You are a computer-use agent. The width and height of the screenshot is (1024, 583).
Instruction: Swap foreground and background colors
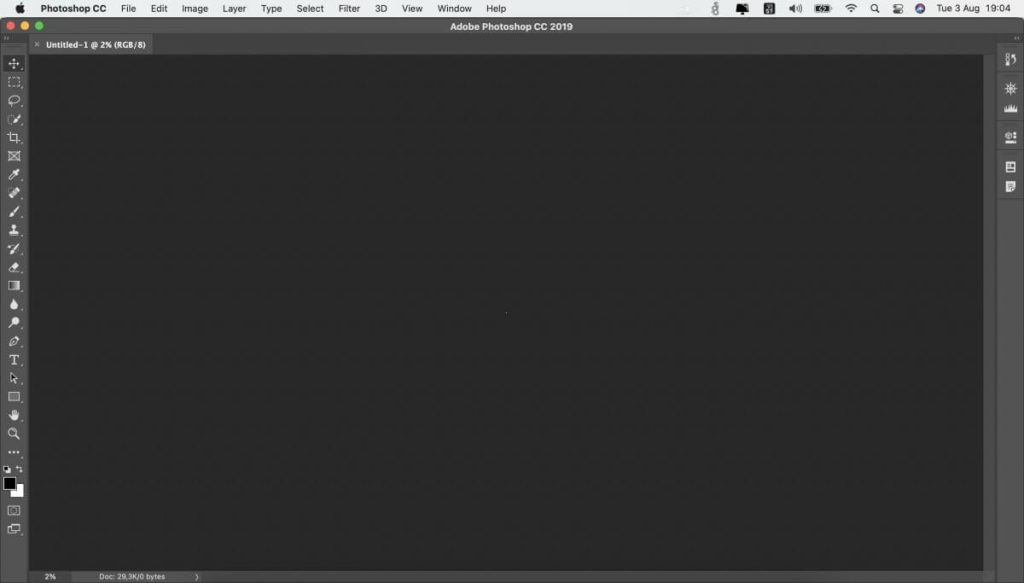[x=20, y=469]
